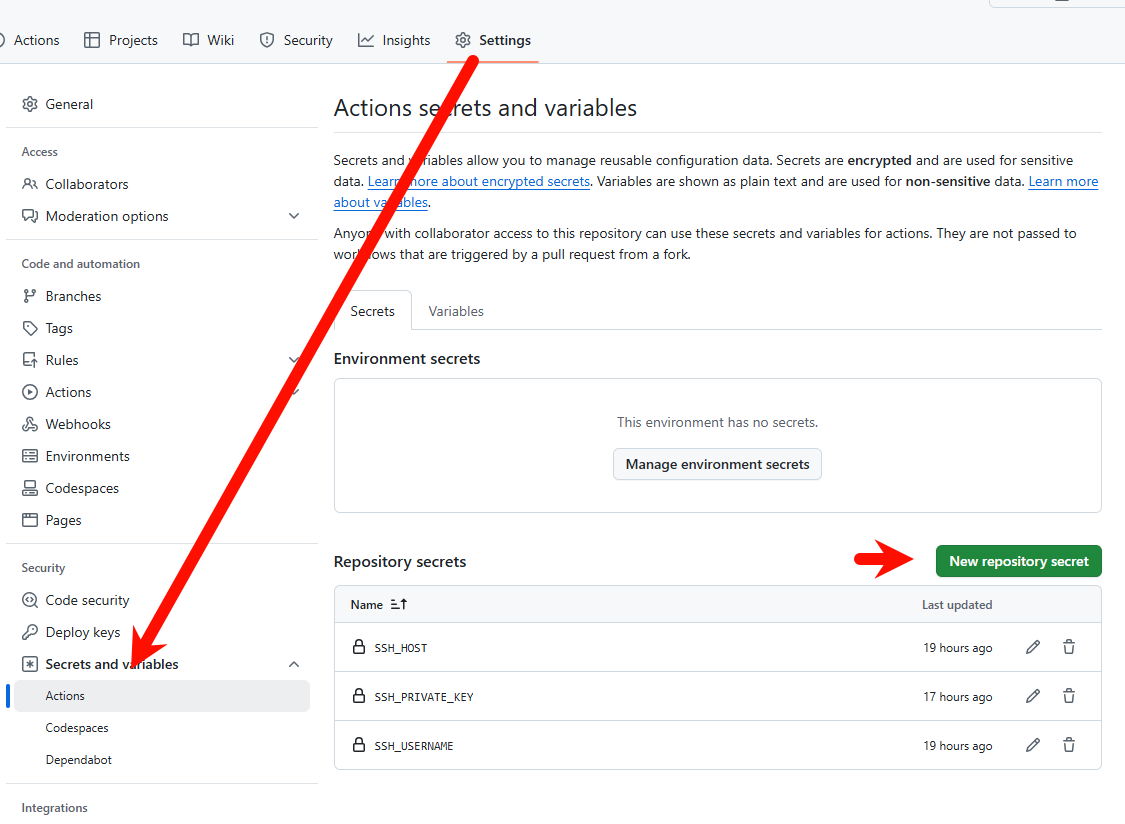
Task: Click the '17 hours ago' timestamp
Action: point(957,697)
